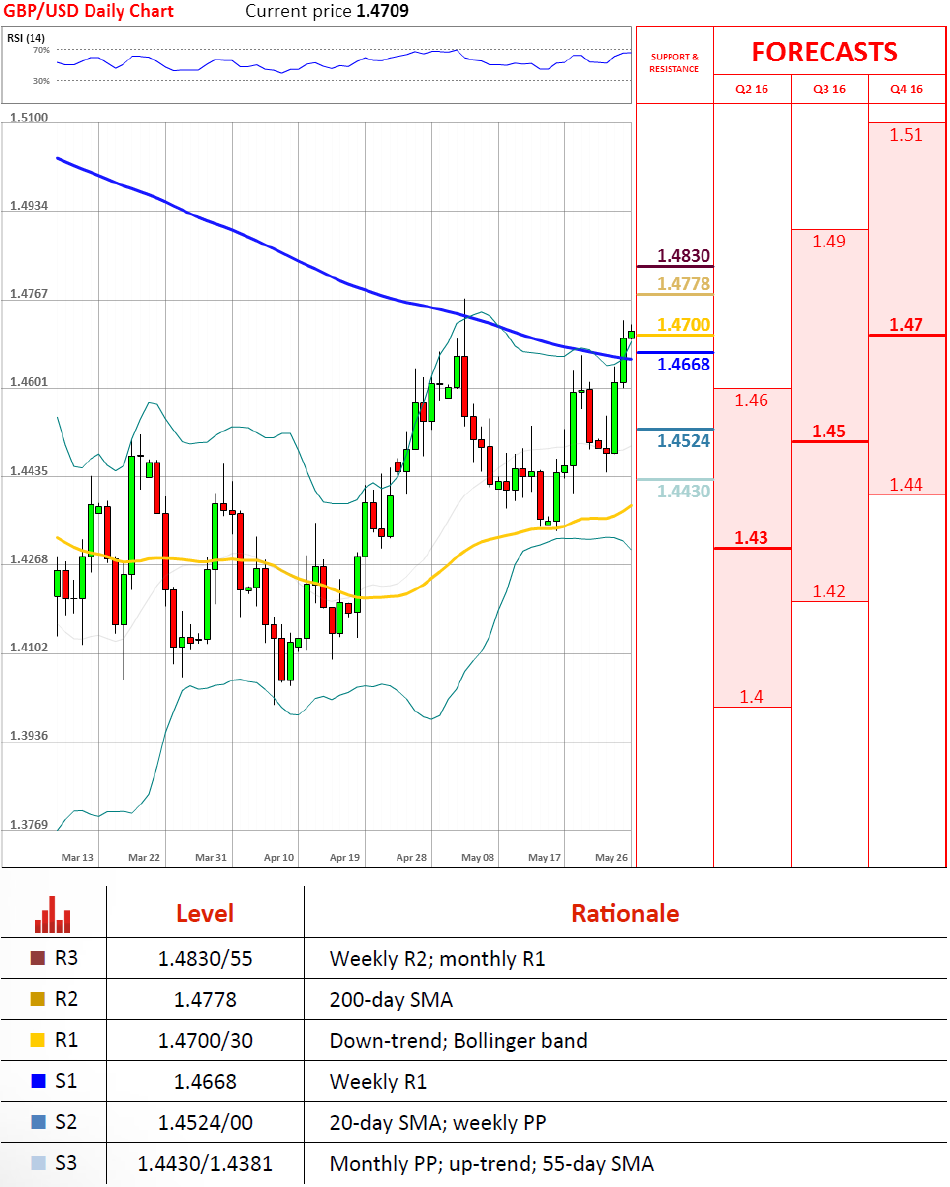The height and width of the screenshot is (1187, 950).
Task: Click the 1.4700 resistance level label
Action: click(684, 325)
